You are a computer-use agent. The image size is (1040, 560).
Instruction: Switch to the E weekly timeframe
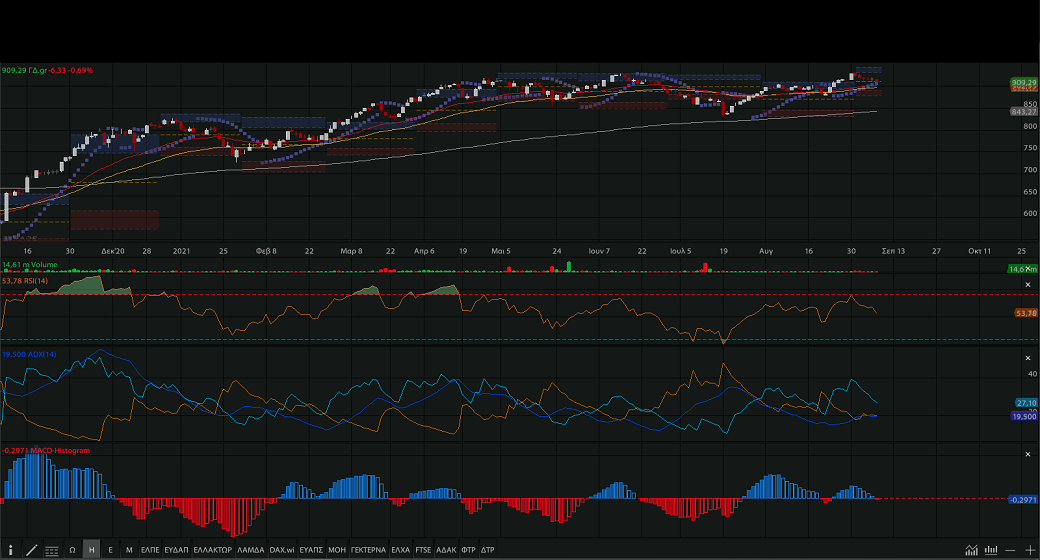point(110,550)
